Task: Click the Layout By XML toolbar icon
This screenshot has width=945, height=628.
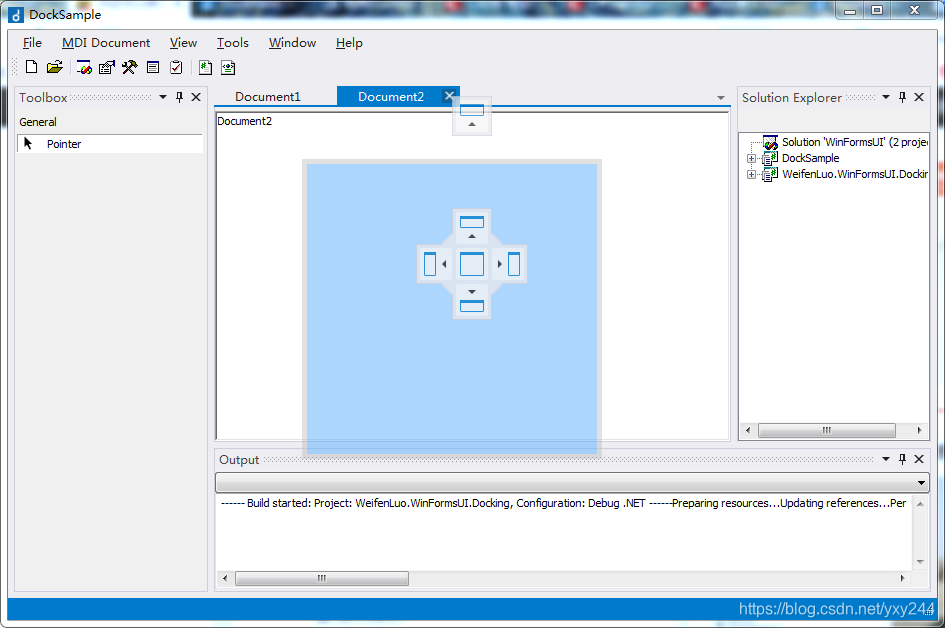Action: [228, 68]
